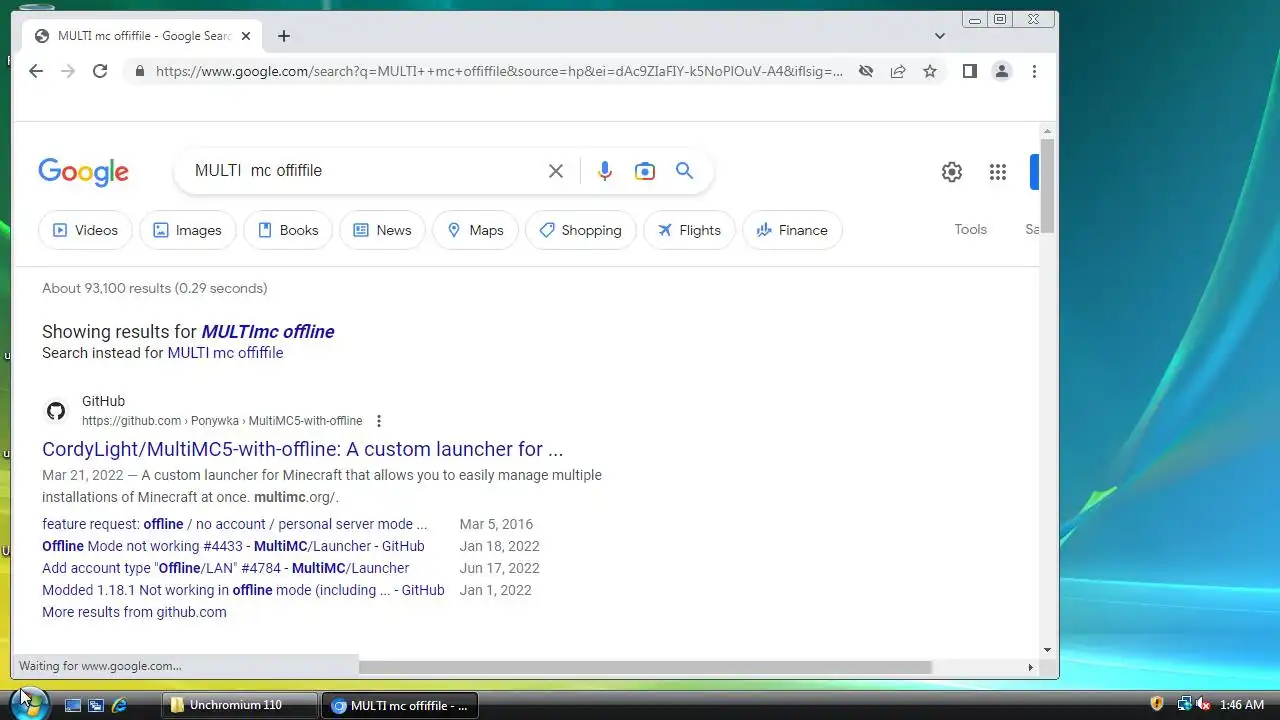Click the GitHub favicon on result
The height and width of the screenshot is (720, 1280).
click(56, 411)
